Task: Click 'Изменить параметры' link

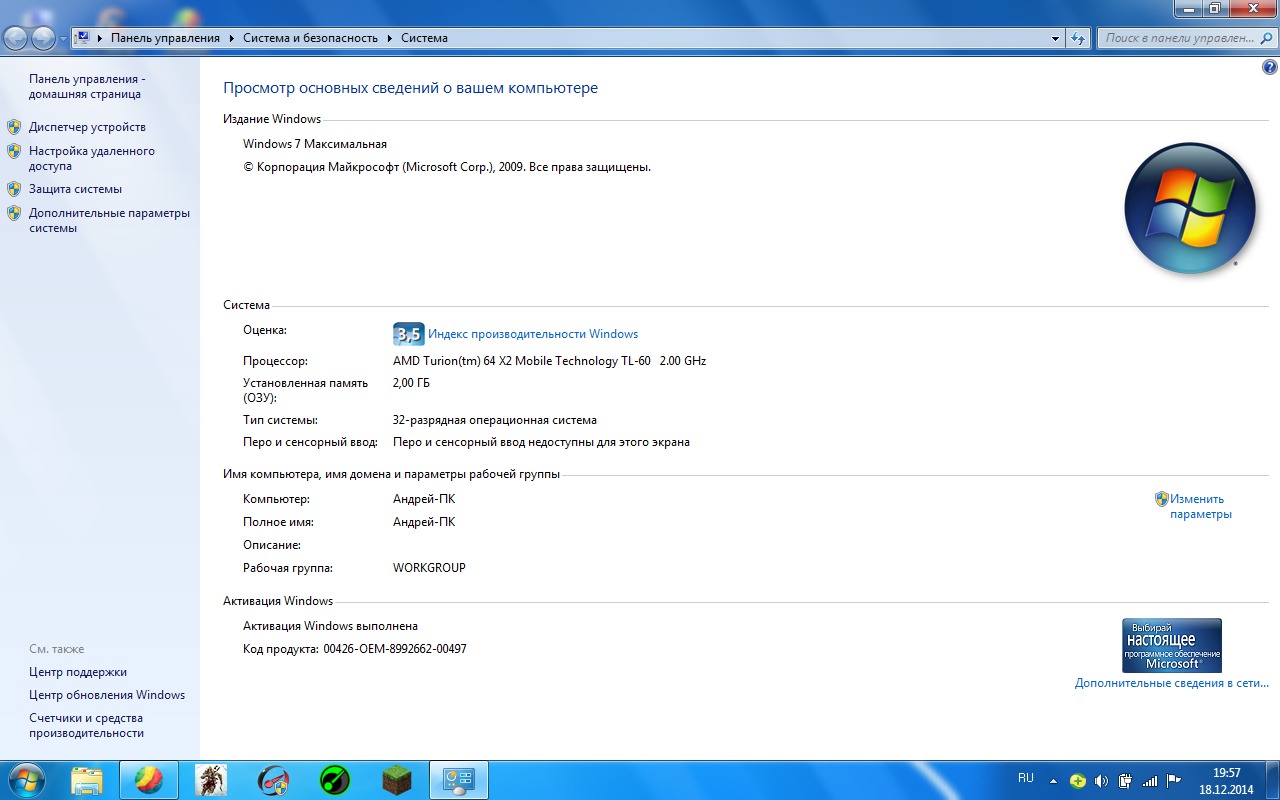Action: (1201, 506)
